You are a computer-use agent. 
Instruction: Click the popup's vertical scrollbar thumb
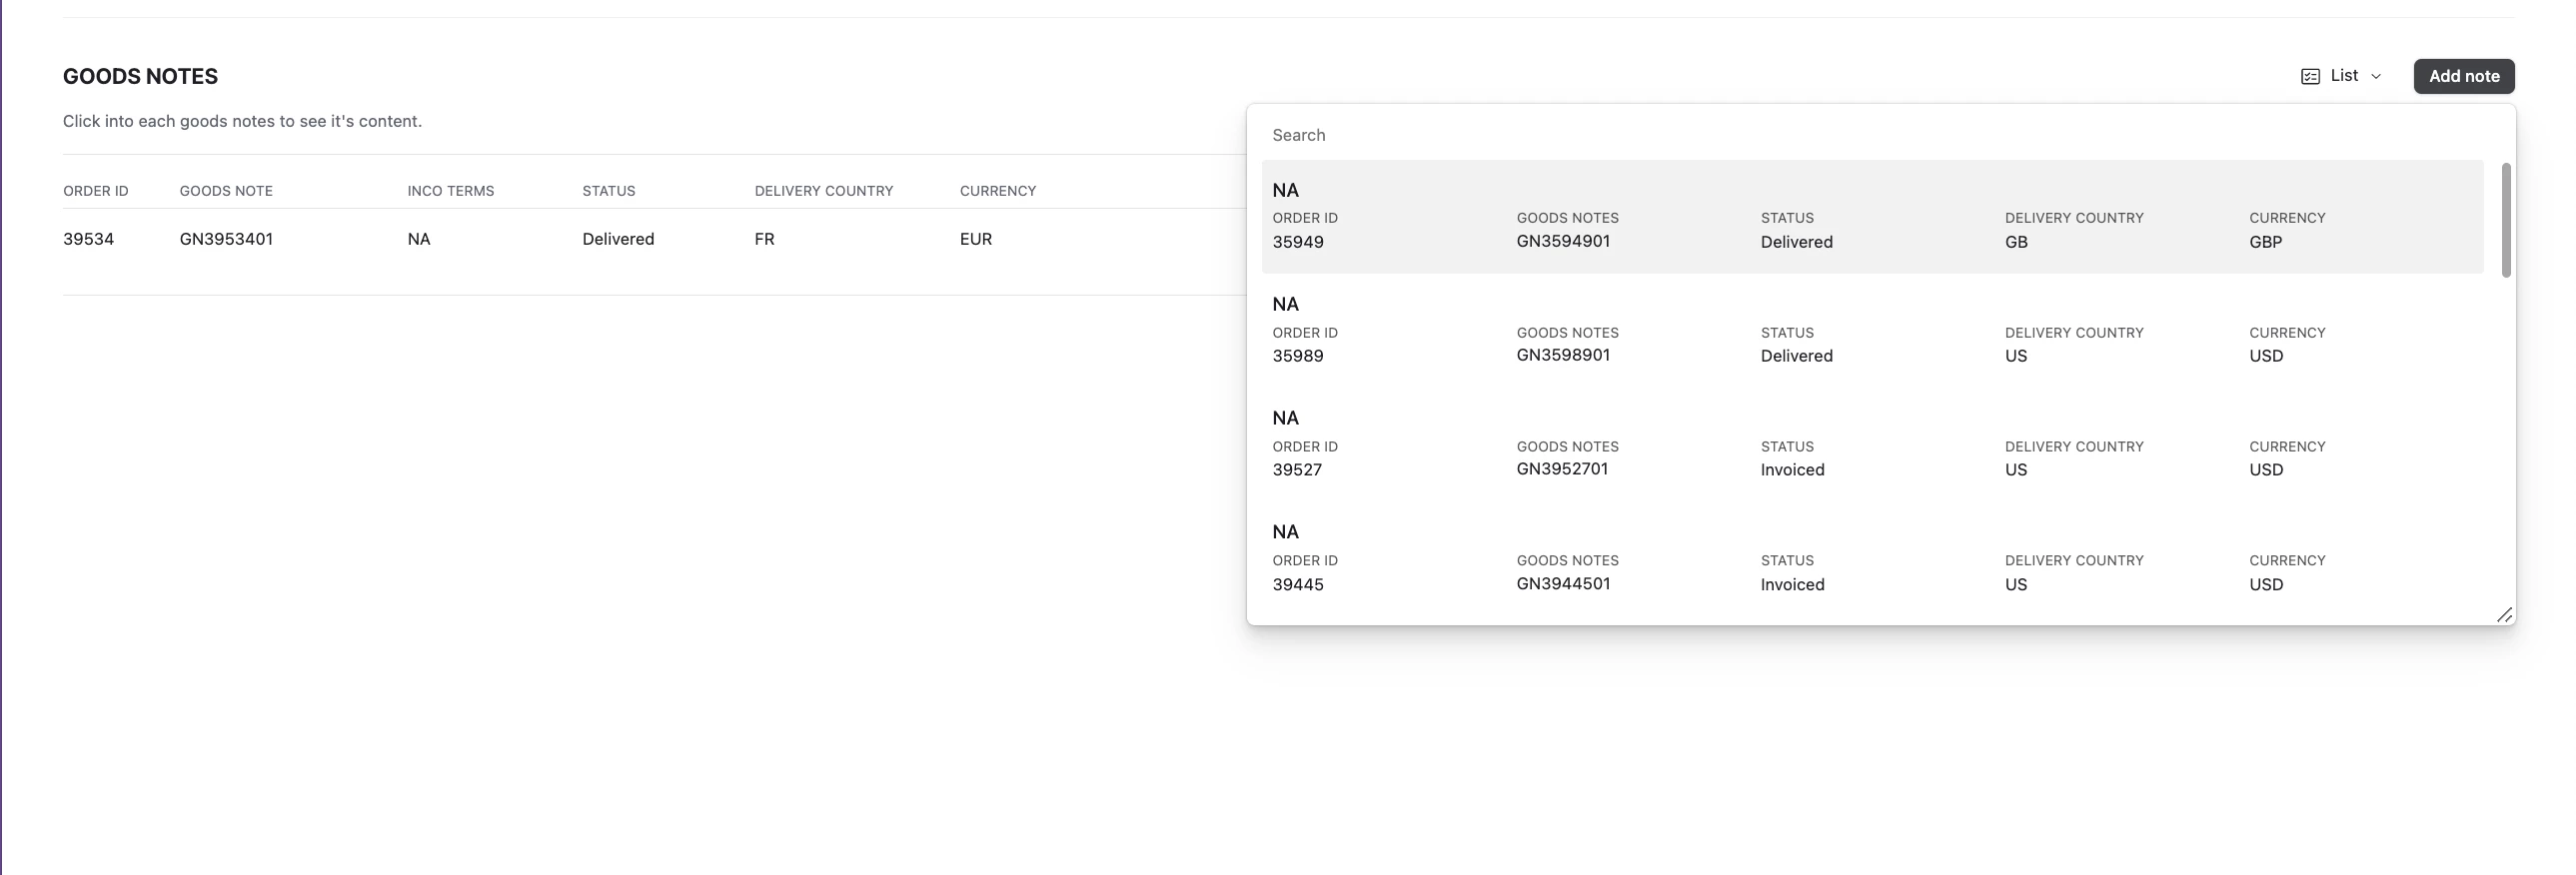[x=2506, y=220]
